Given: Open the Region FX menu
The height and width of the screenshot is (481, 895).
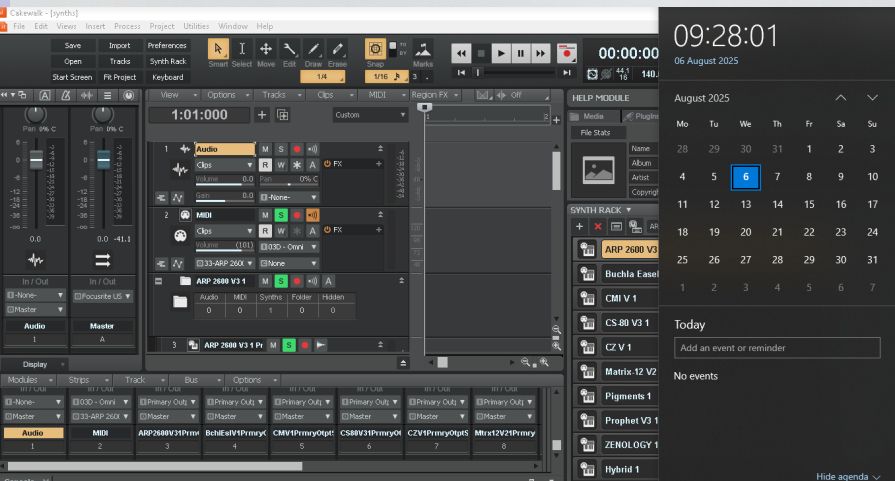Looking at the screenshot, I should tap(435, 95).
